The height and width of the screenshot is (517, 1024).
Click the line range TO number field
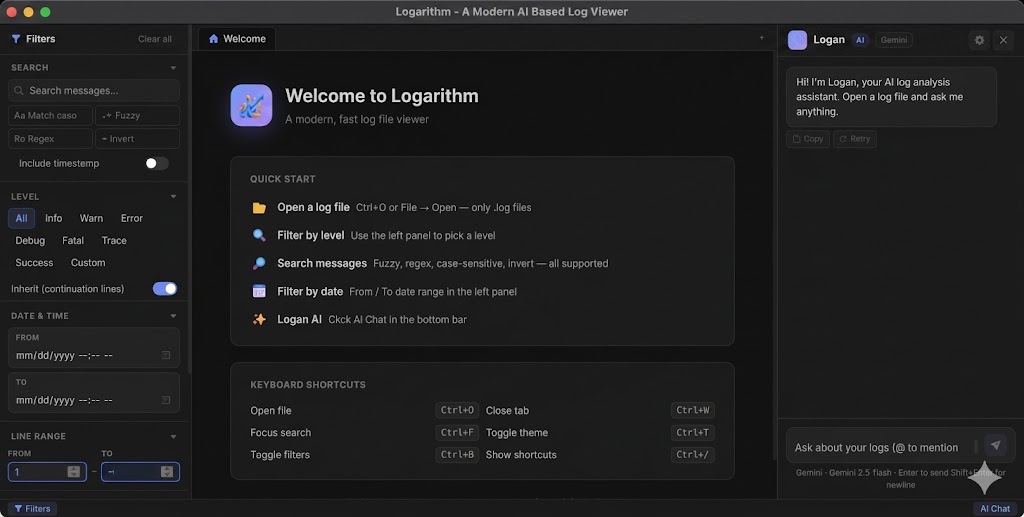pyautogui.click(x=140, y=471)
